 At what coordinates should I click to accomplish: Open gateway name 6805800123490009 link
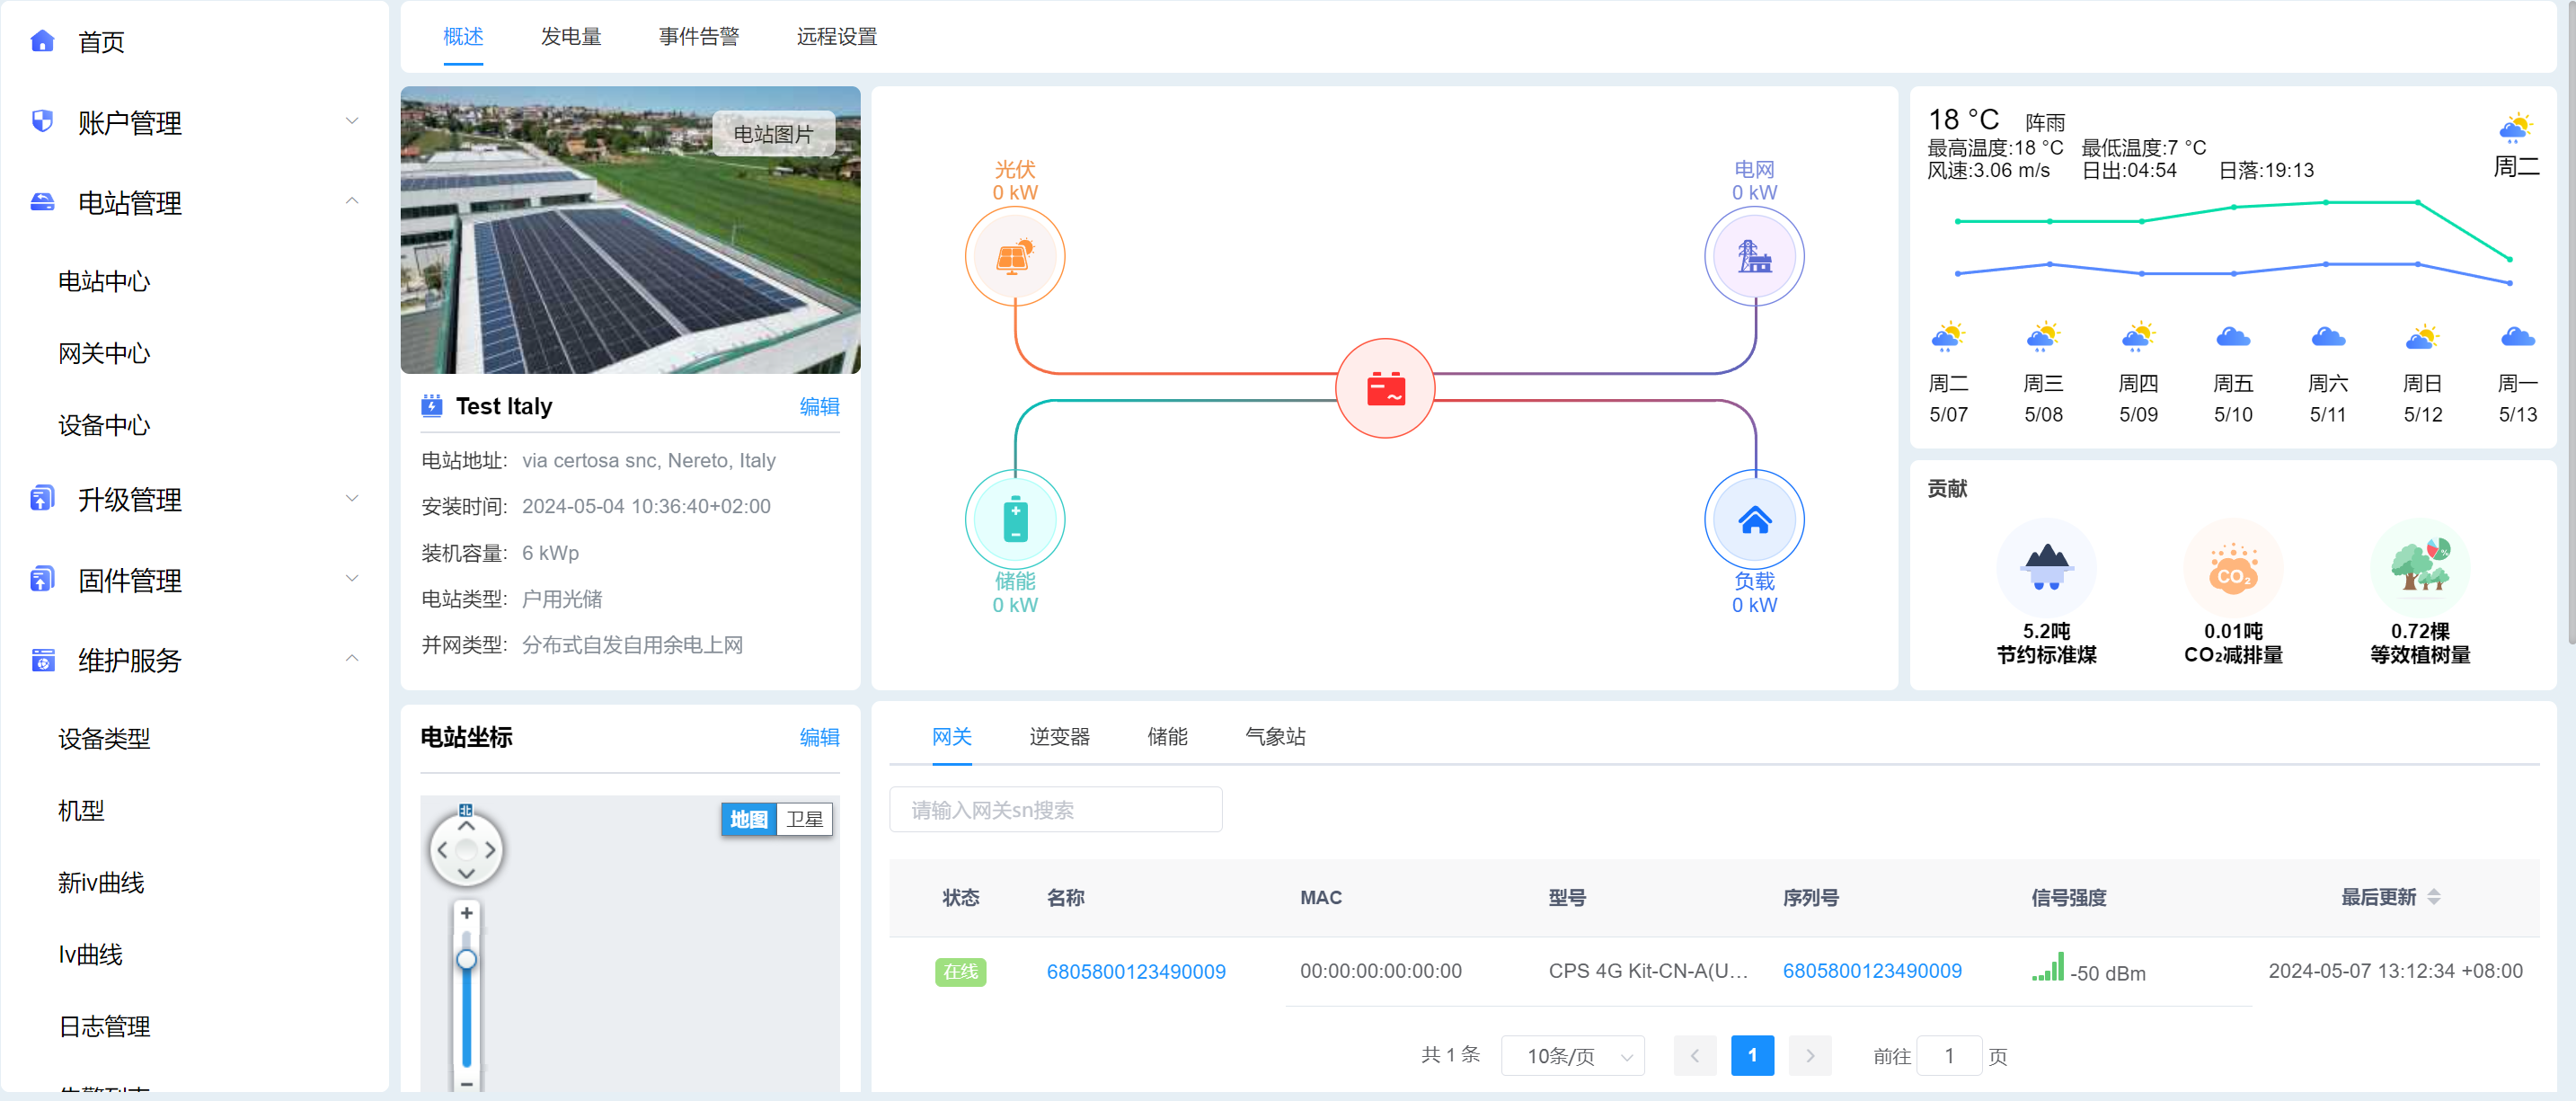point(1136,971)
